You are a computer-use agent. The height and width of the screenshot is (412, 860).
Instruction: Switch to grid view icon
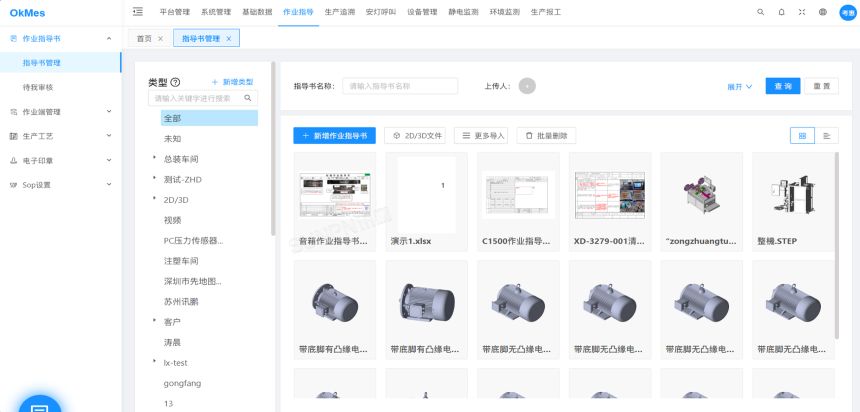coord(802,136)
